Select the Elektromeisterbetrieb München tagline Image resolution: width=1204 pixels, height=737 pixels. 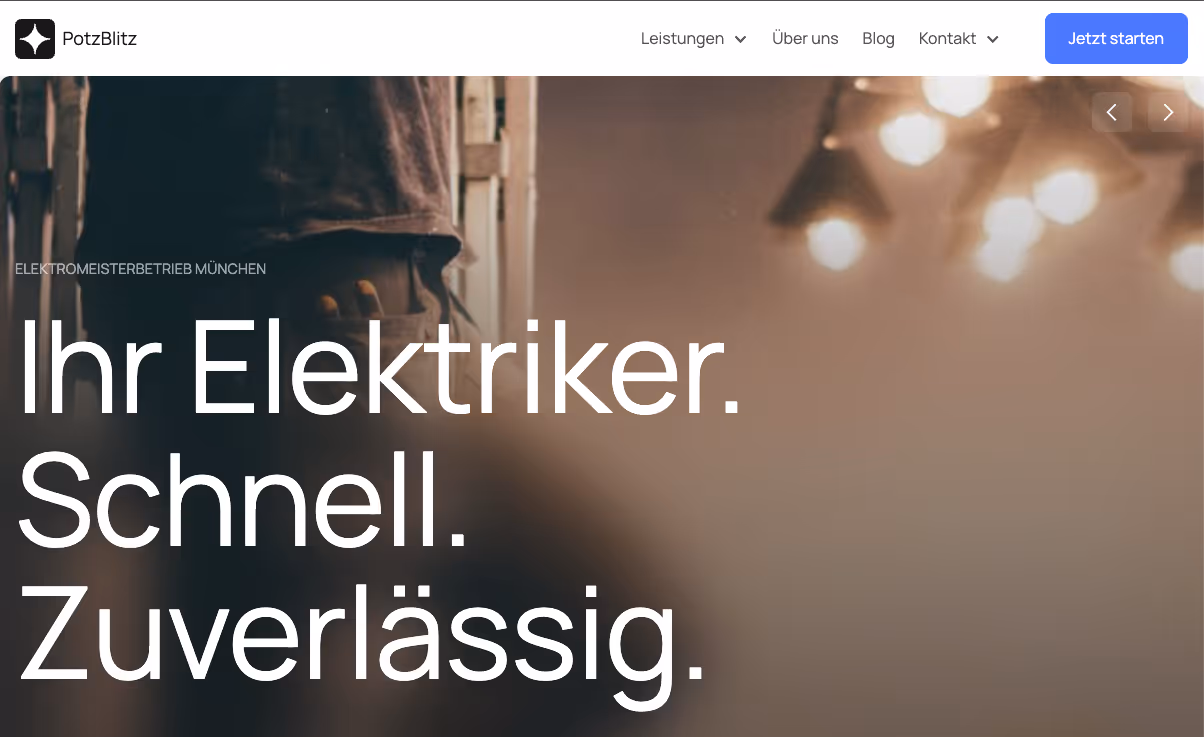tap(140, 269)
